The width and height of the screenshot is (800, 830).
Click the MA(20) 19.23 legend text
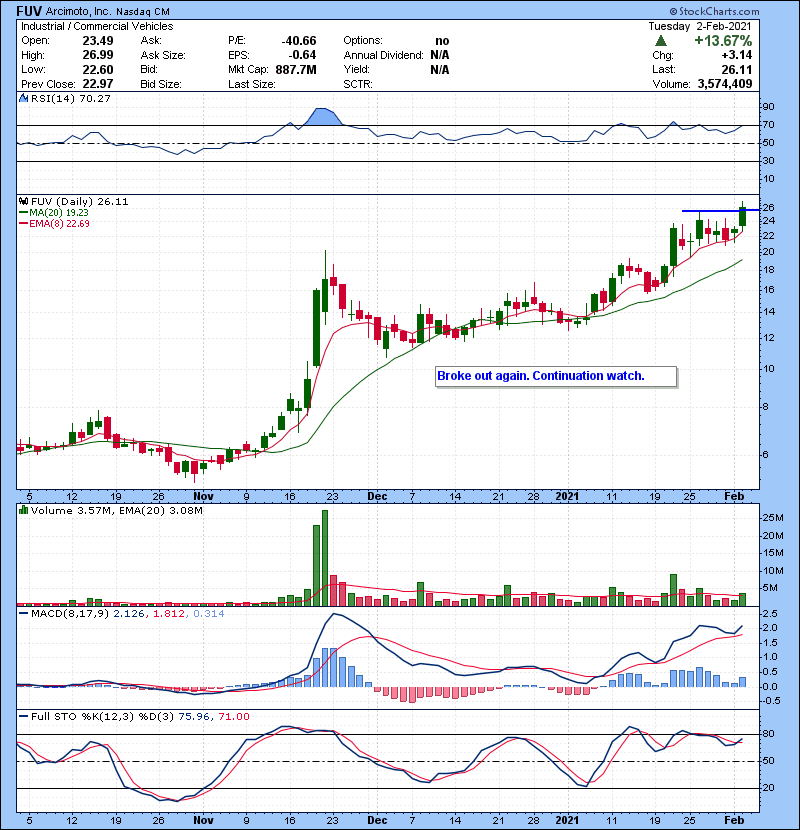[59, 212]
